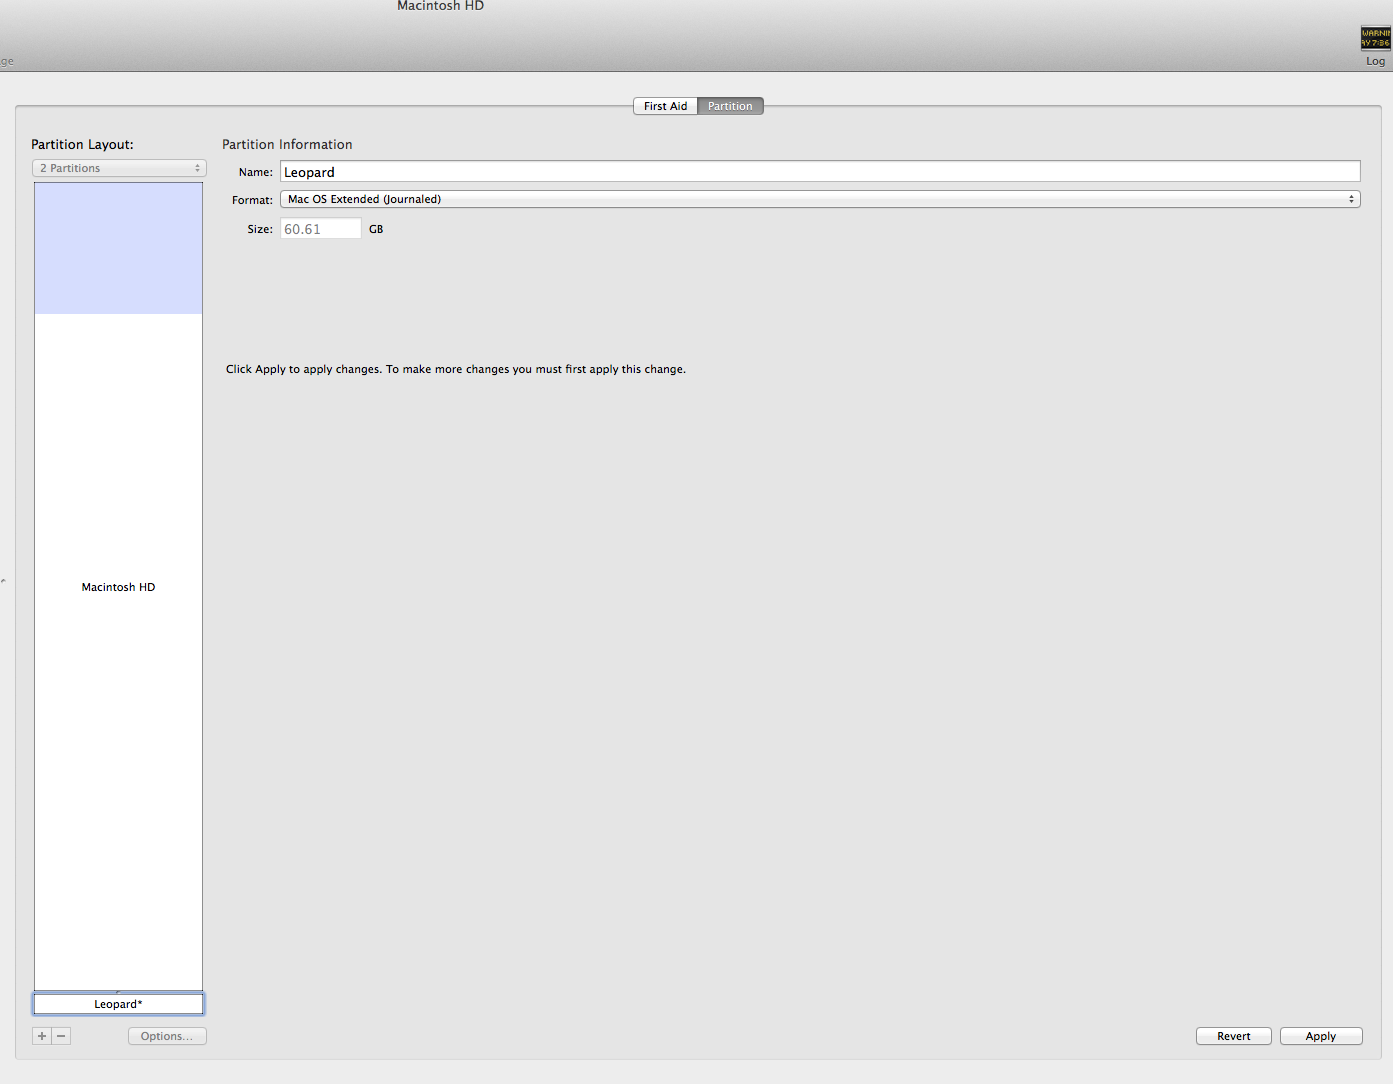Open the Format dropdown menu

(820, 199)
